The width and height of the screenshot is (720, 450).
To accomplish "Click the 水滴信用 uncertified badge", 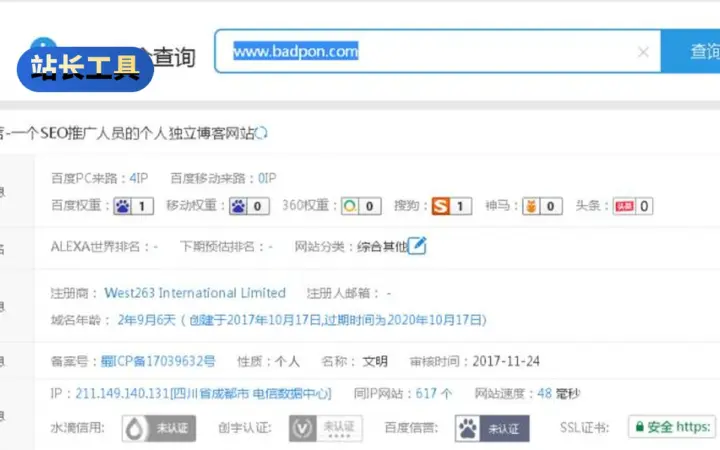I will pyautogui.click(x=159, y=428).
